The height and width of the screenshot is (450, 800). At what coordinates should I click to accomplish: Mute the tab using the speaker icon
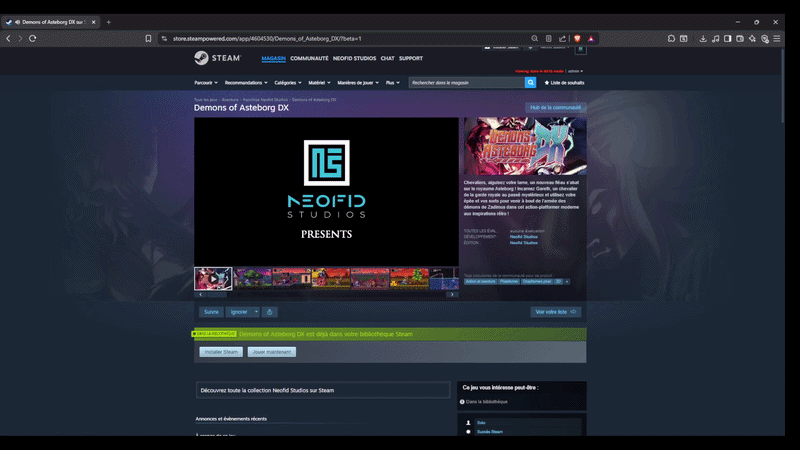pos(18,22)
